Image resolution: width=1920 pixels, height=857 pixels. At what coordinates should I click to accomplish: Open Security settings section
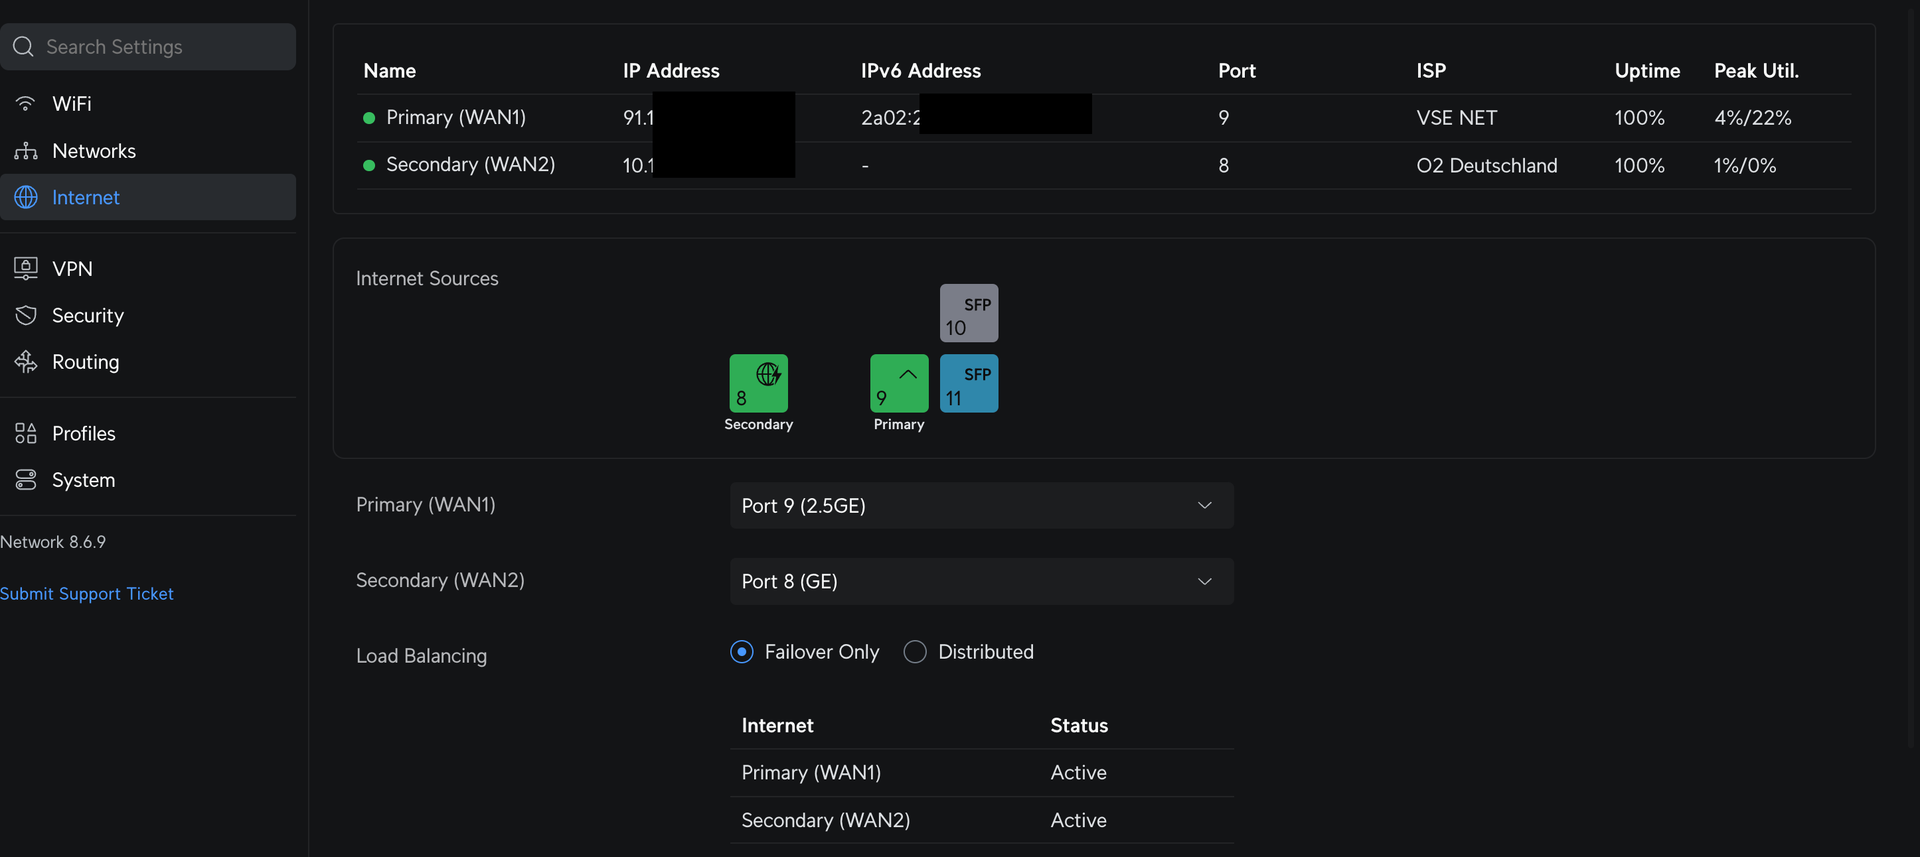(148, 316)
